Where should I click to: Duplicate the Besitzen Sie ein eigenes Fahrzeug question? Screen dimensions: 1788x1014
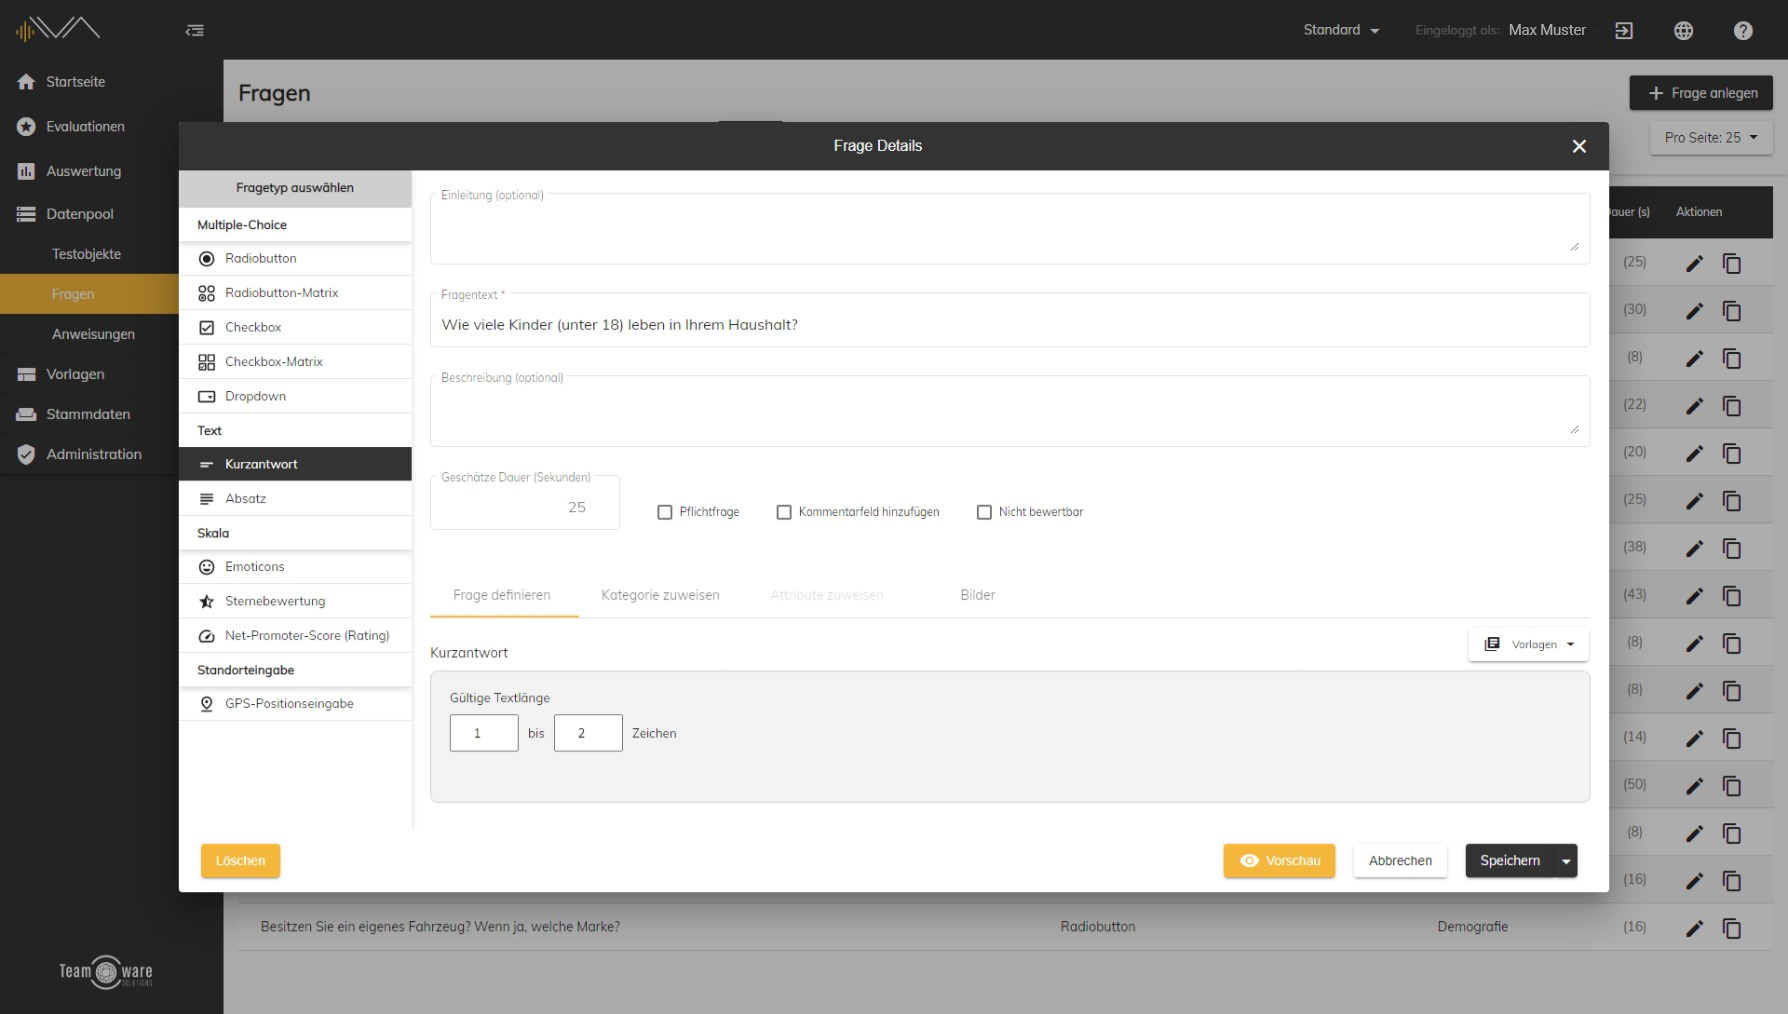[x=1732, y=929]
